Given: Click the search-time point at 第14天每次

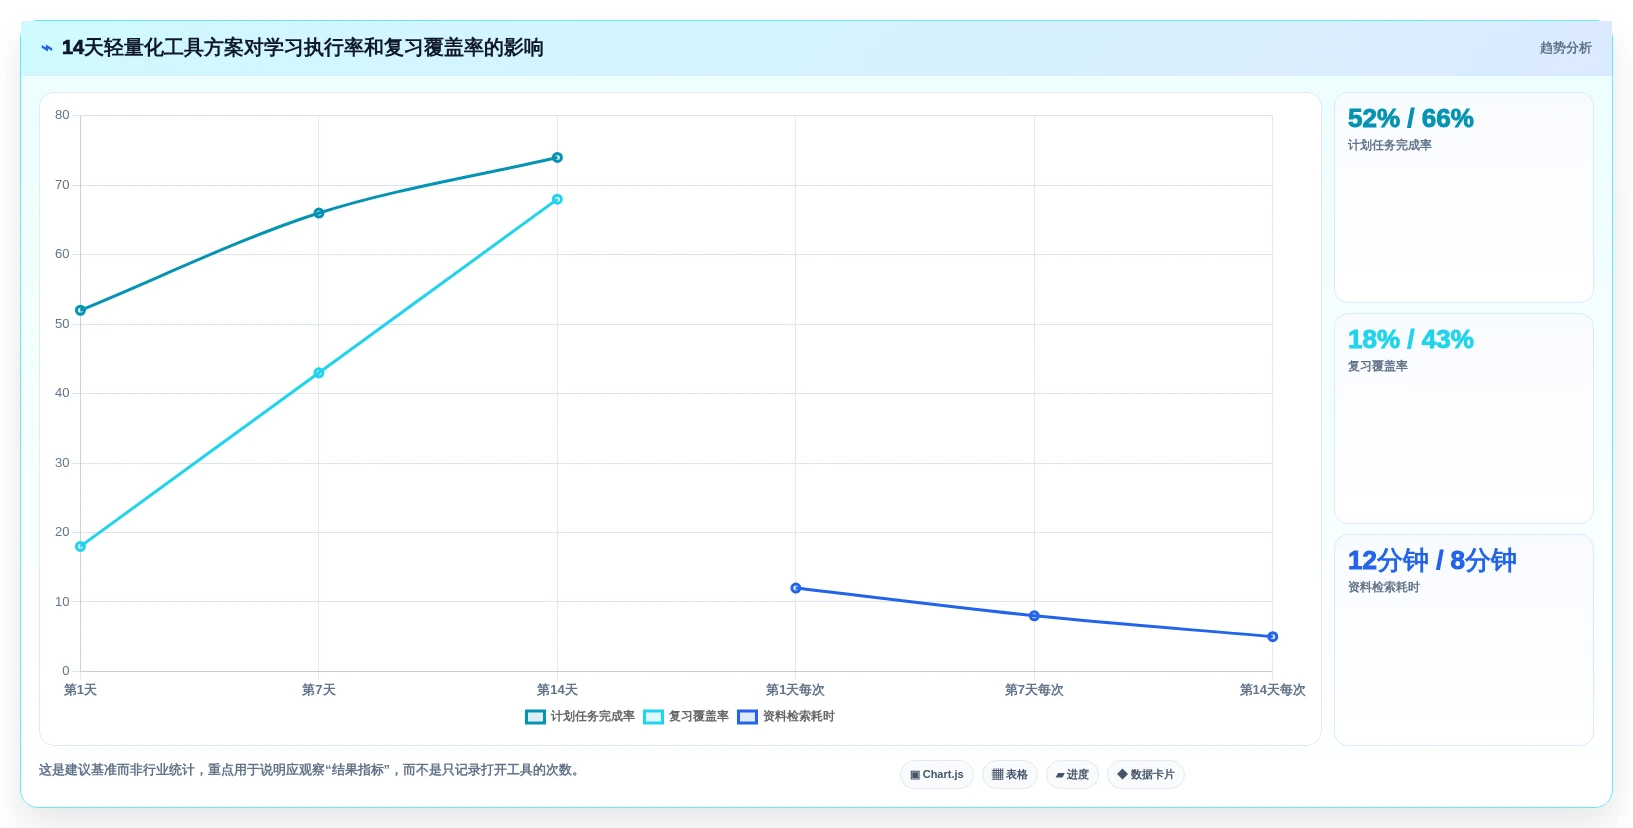Looking at the screenshot, I should pyautogui.click(x=1272, y=637).
